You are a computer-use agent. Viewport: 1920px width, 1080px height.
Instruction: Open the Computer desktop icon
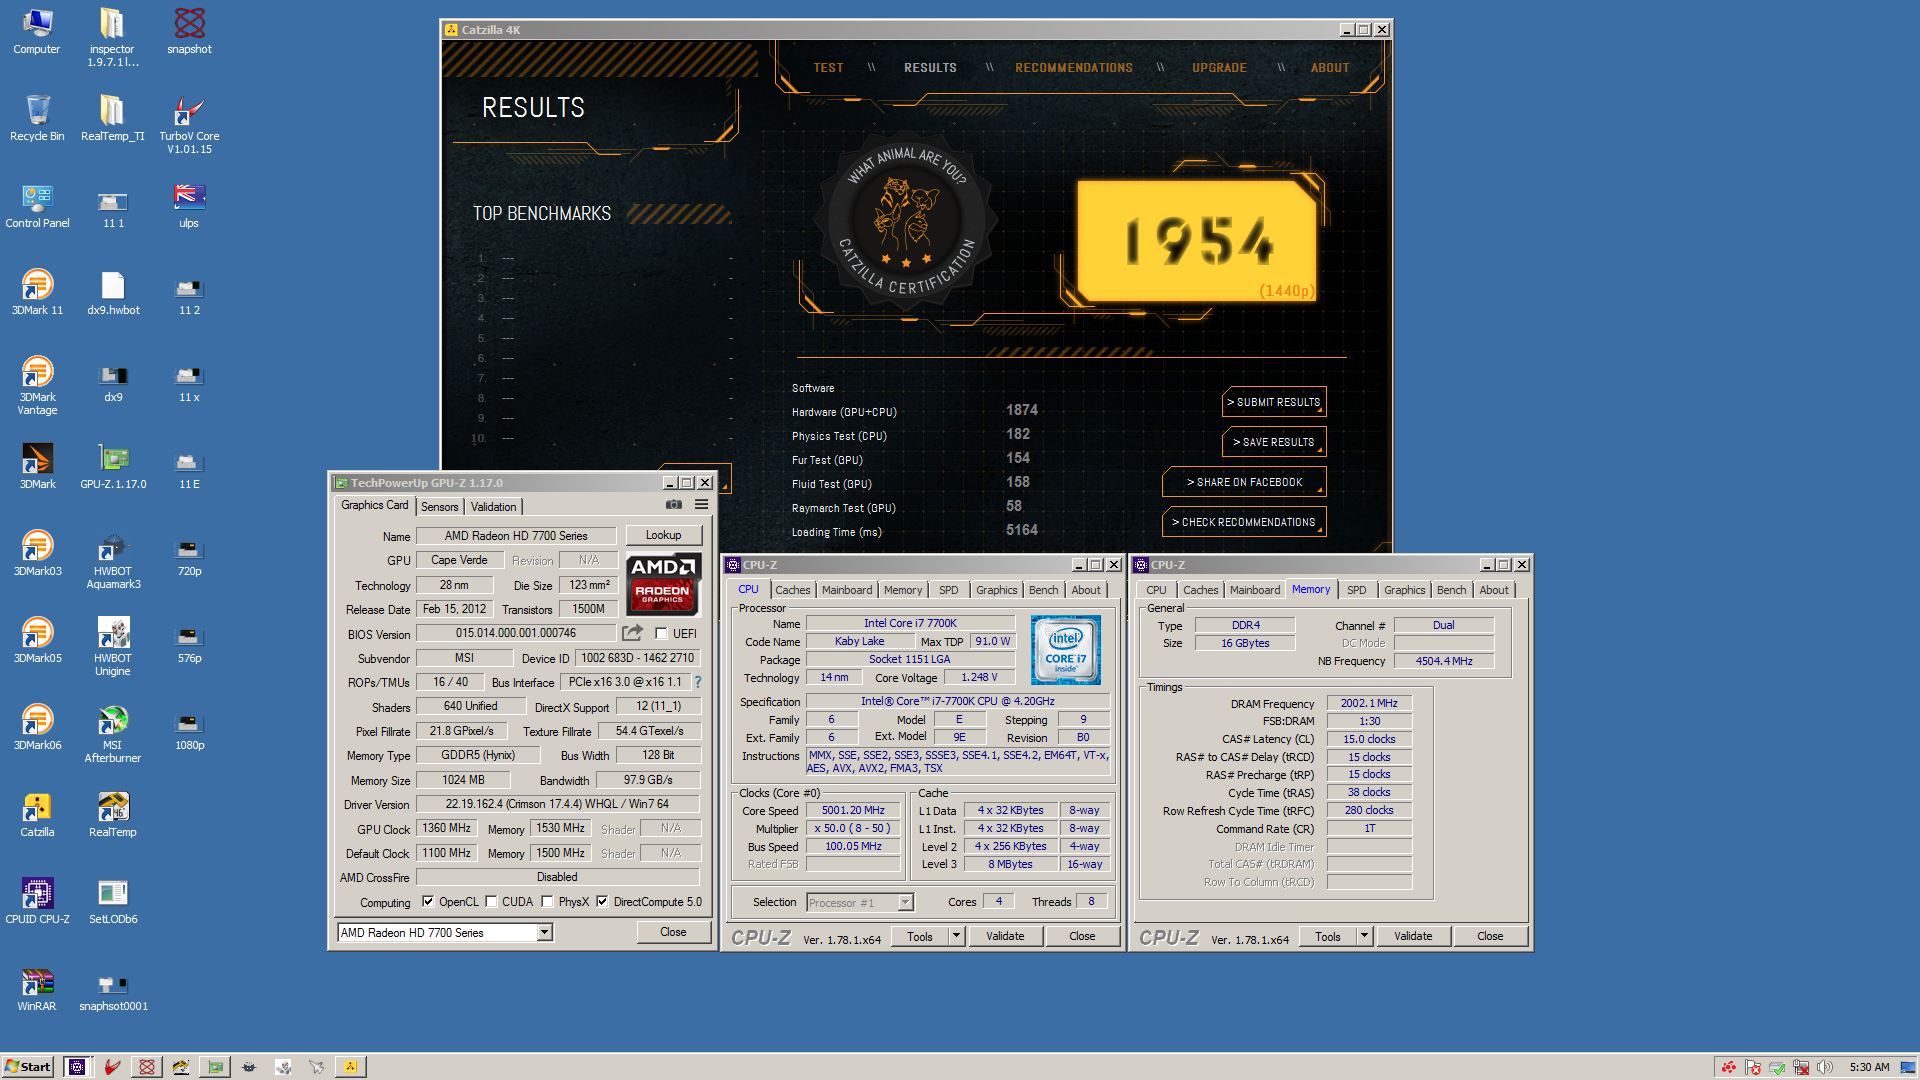37,30
